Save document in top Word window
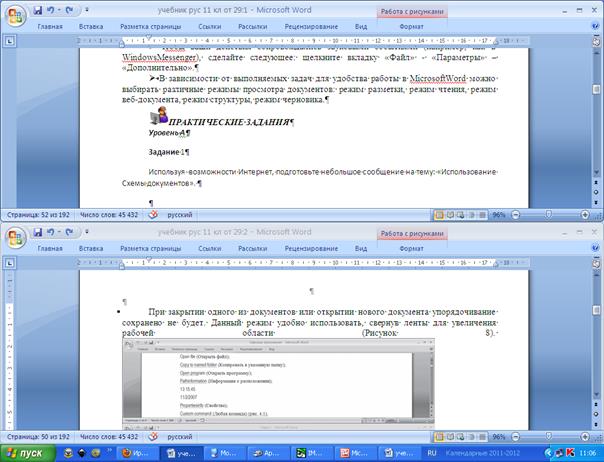This screenshot has height=462, width=604. point(37,10)
